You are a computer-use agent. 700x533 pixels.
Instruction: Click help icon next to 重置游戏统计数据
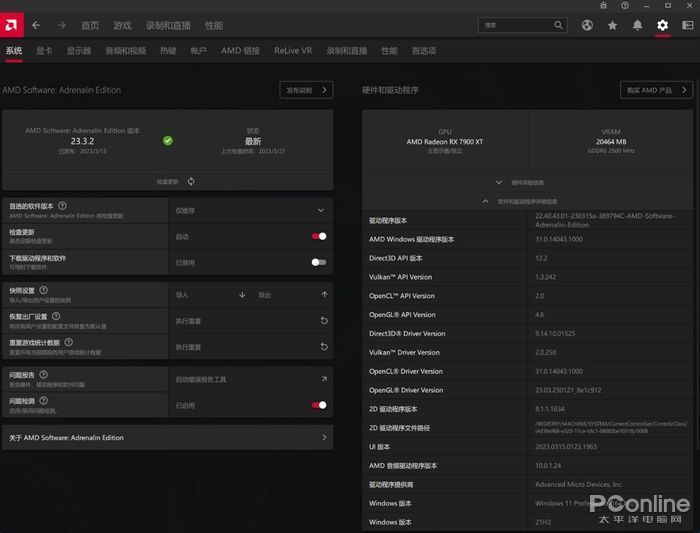69,342
